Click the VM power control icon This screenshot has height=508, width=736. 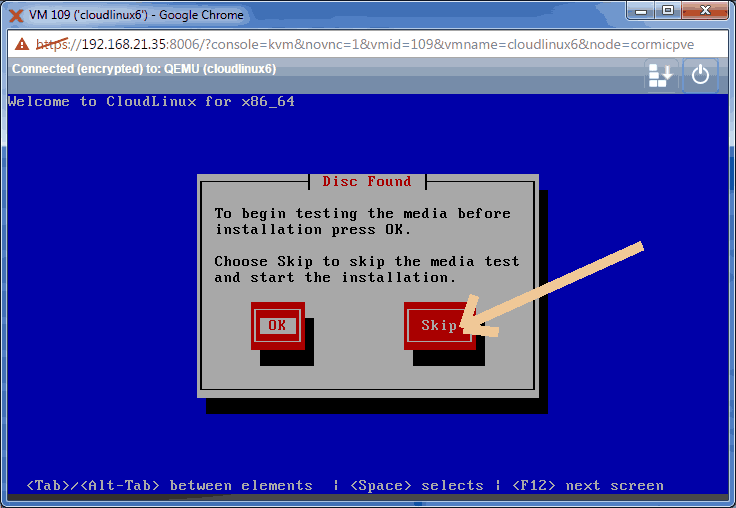click(700, 75)
